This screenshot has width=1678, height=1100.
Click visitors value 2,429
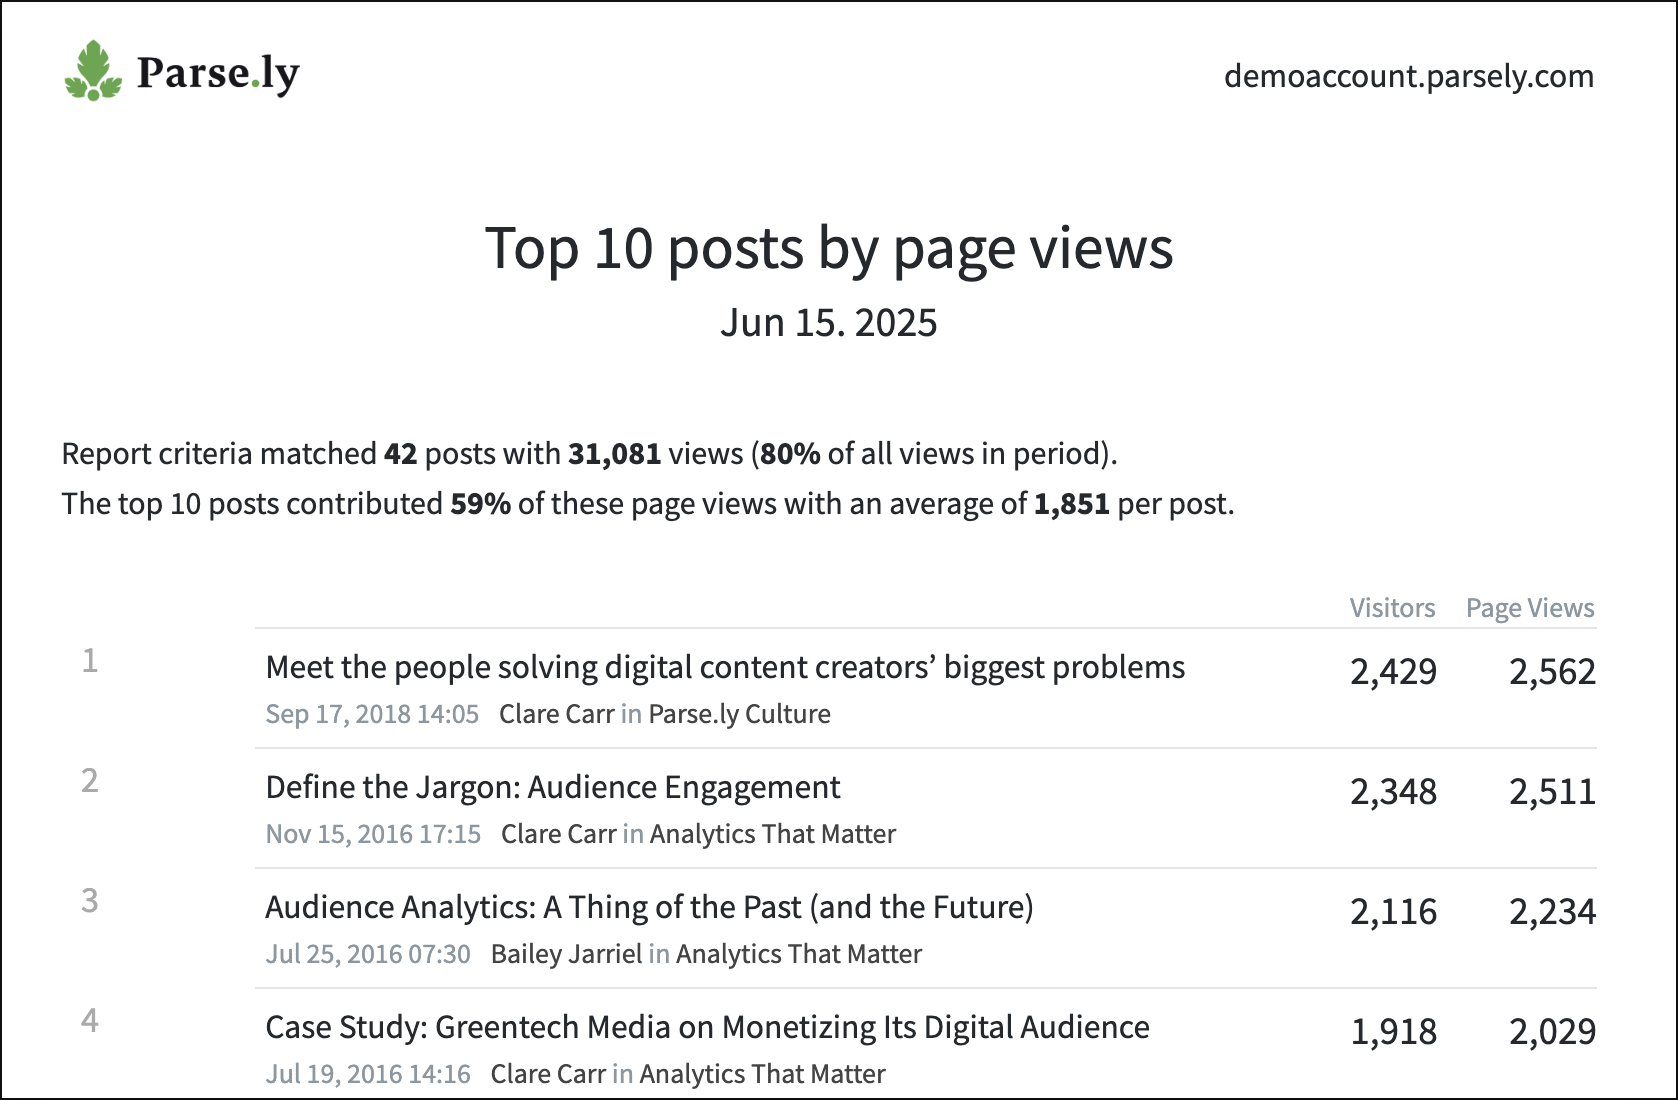pyautogui.click(x=1393, y=672)
